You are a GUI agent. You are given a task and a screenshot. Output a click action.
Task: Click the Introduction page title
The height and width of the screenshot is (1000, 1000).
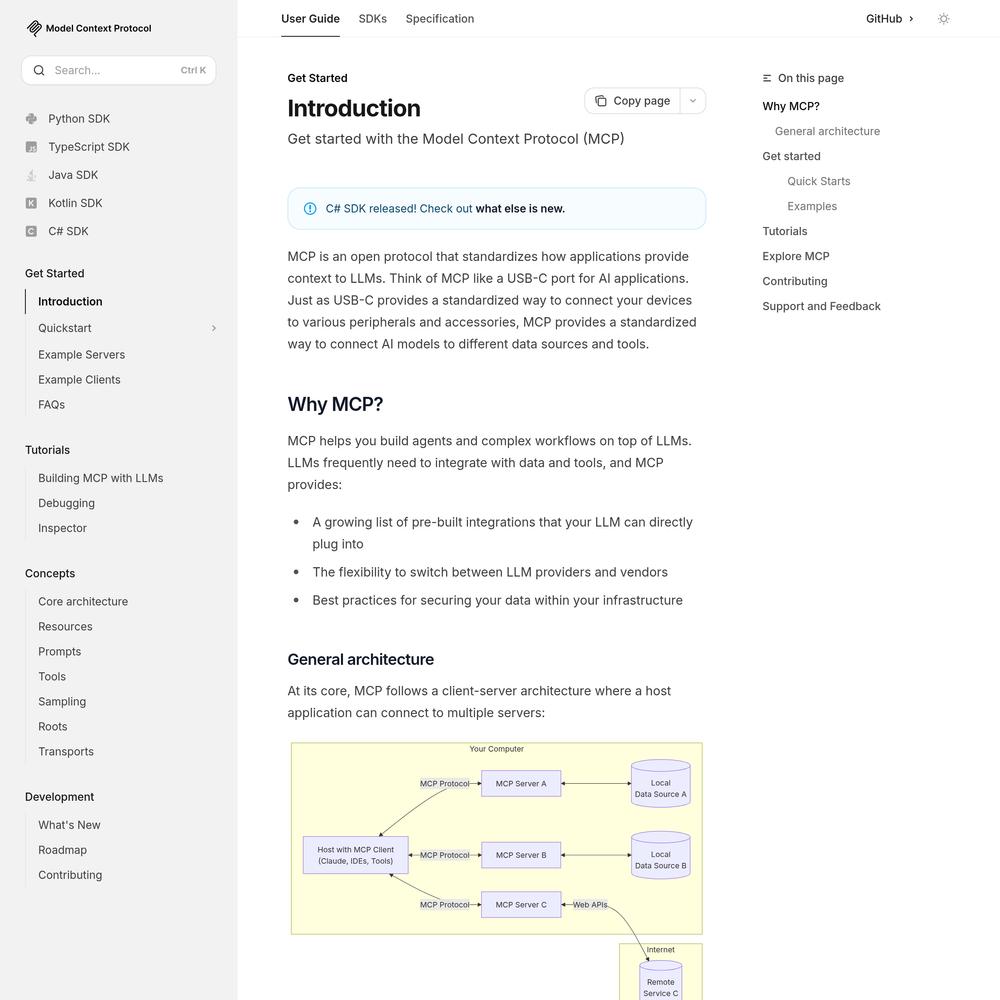click(354, 108)
